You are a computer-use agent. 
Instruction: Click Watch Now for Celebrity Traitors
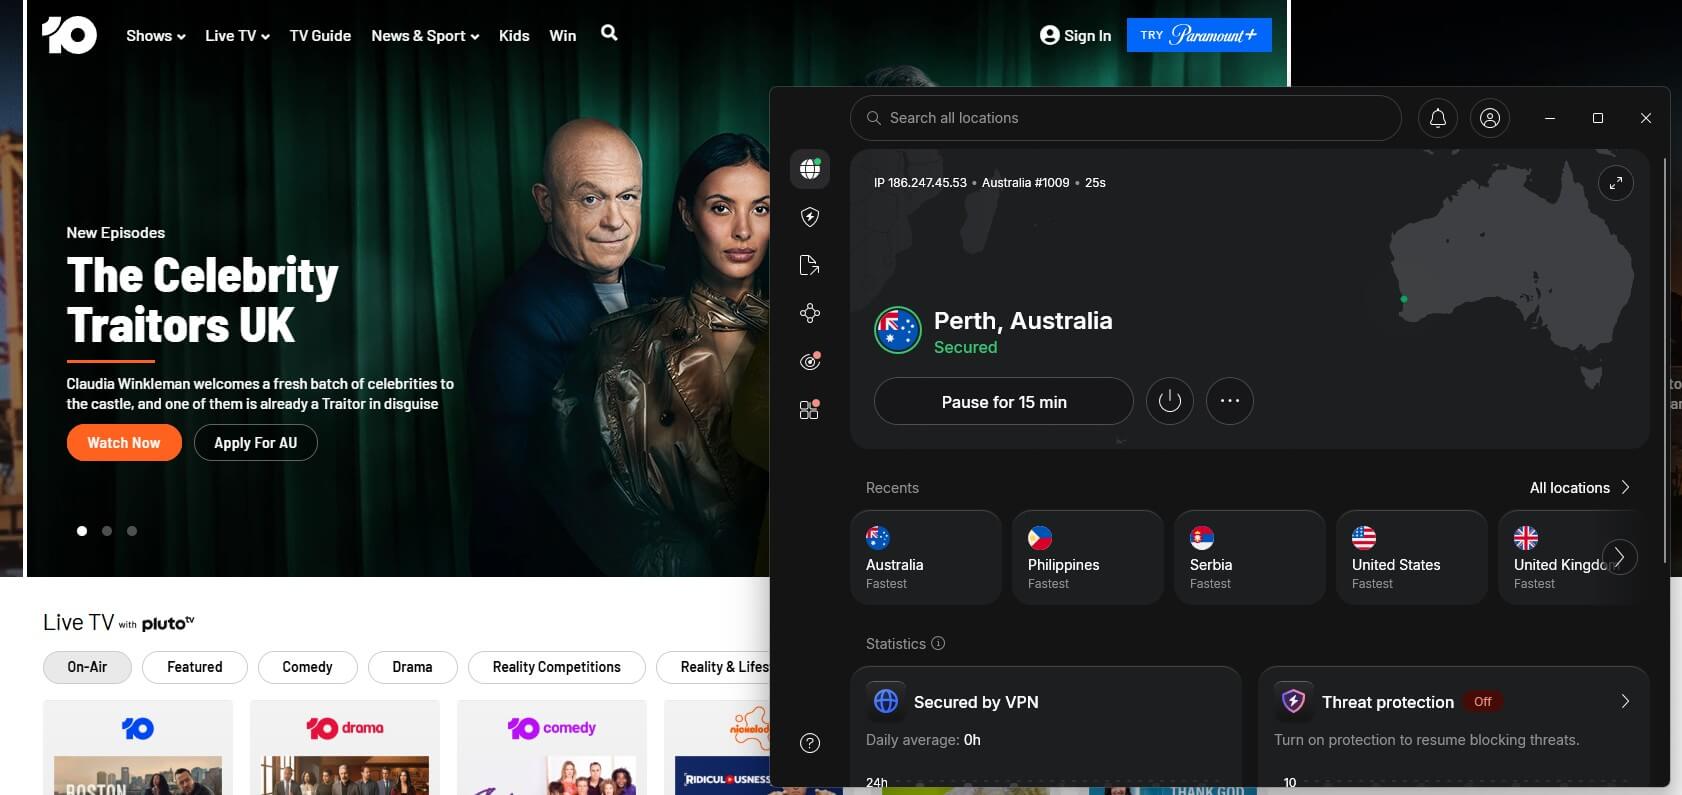point(124,443)
